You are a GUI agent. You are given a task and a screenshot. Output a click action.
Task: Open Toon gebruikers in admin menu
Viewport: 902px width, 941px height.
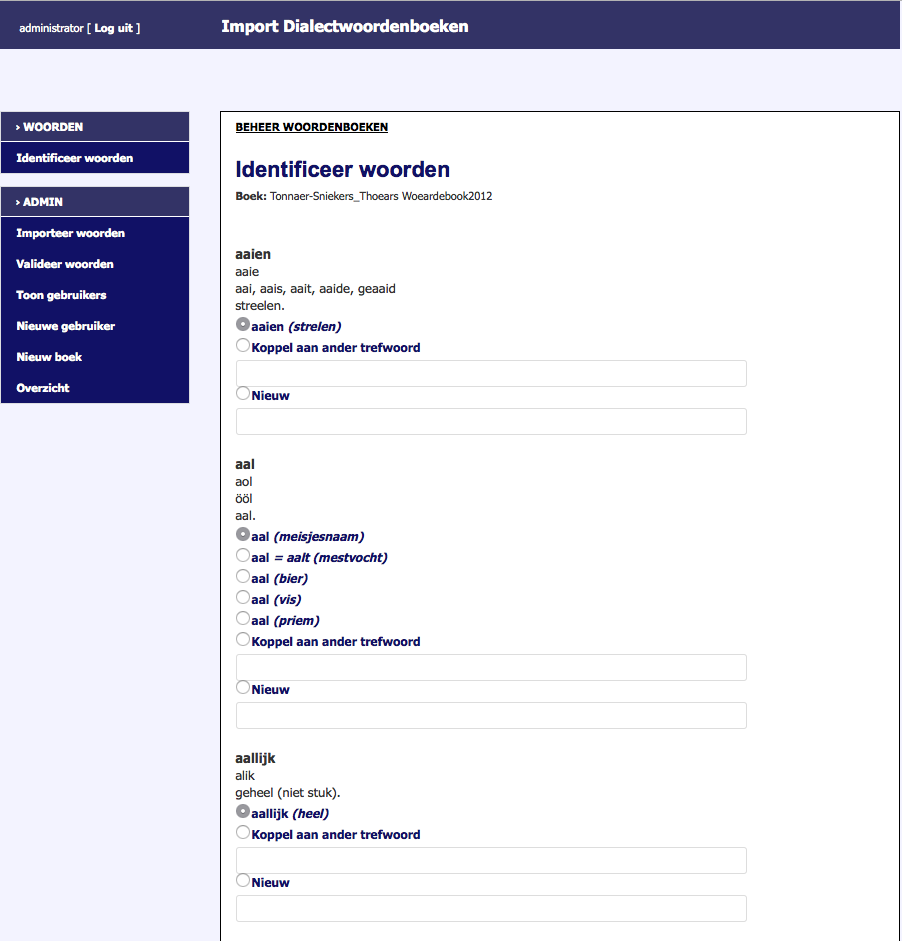pos(62,295)
